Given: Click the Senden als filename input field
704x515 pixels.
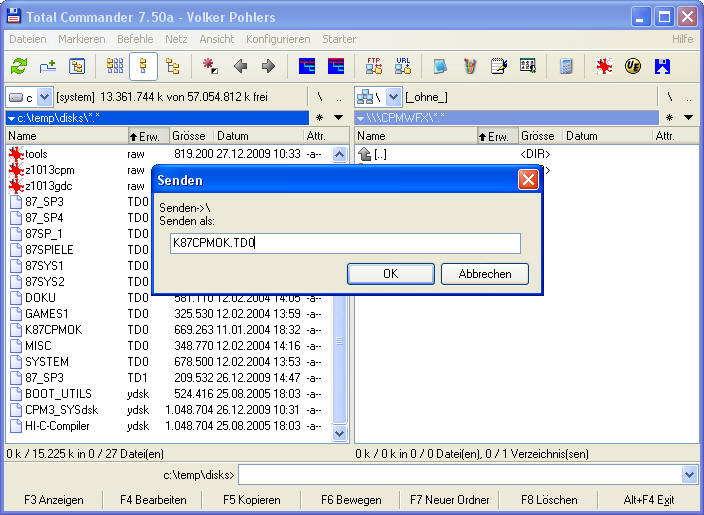Looking at the screenshot, I should (x=345, y=243).
